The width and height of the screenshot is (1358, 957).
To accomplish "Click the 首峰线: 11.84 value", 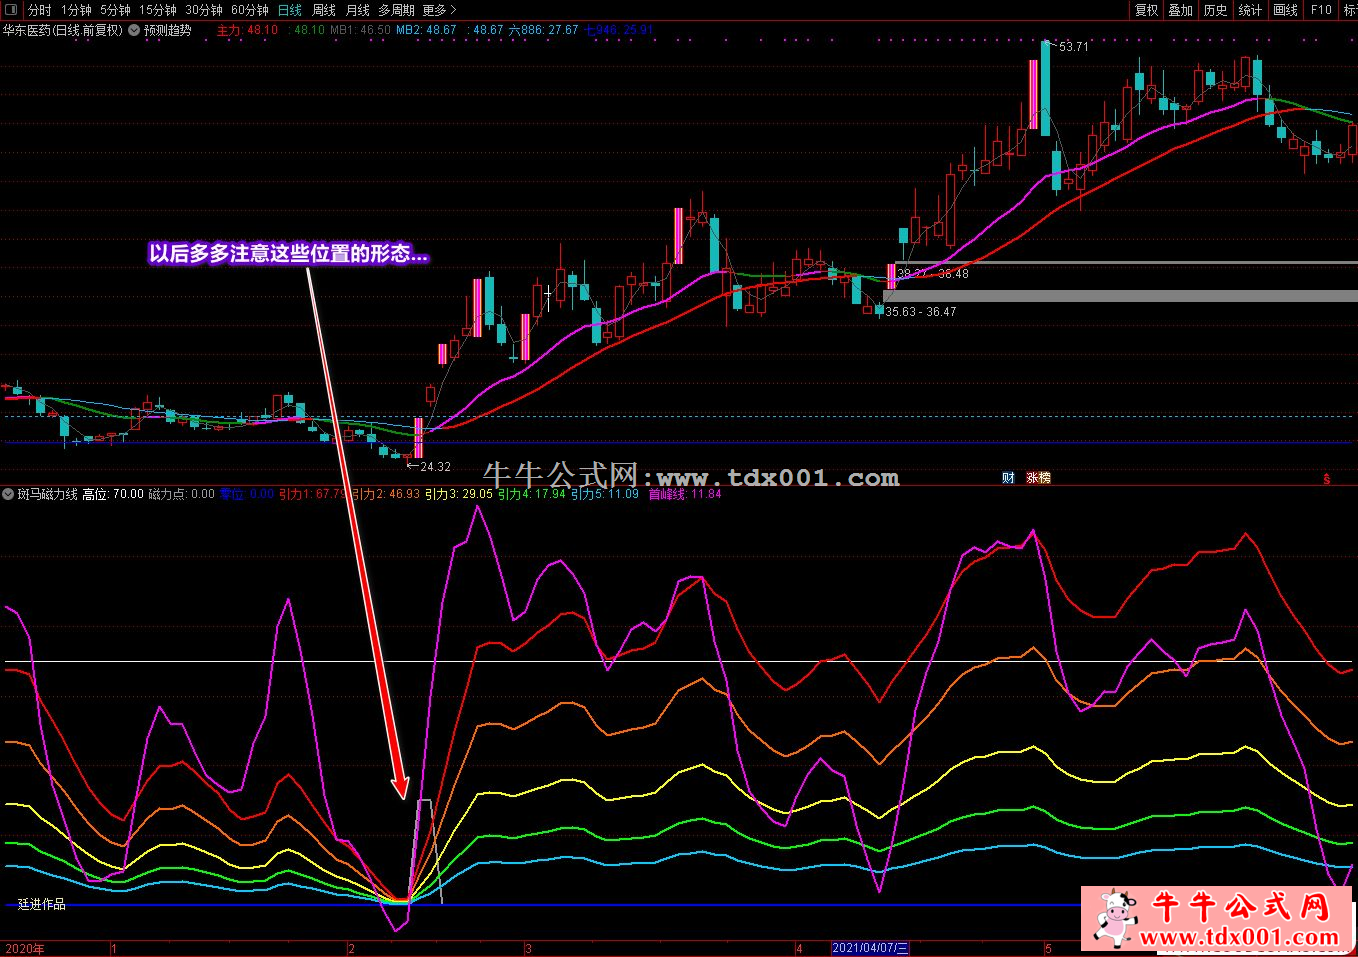I will coord(685,494).
